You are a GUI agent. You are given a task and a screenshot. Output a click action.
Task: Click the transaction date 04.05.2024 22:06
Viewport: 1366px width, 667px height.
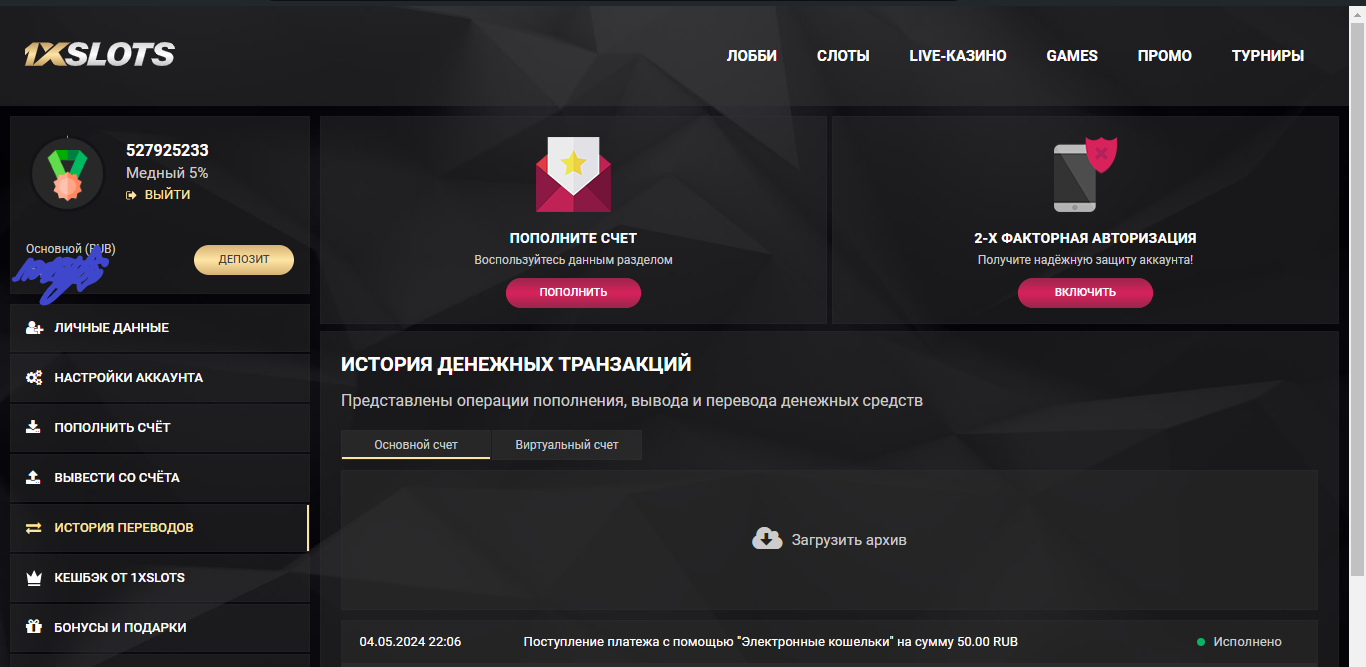tap(410, 642)
